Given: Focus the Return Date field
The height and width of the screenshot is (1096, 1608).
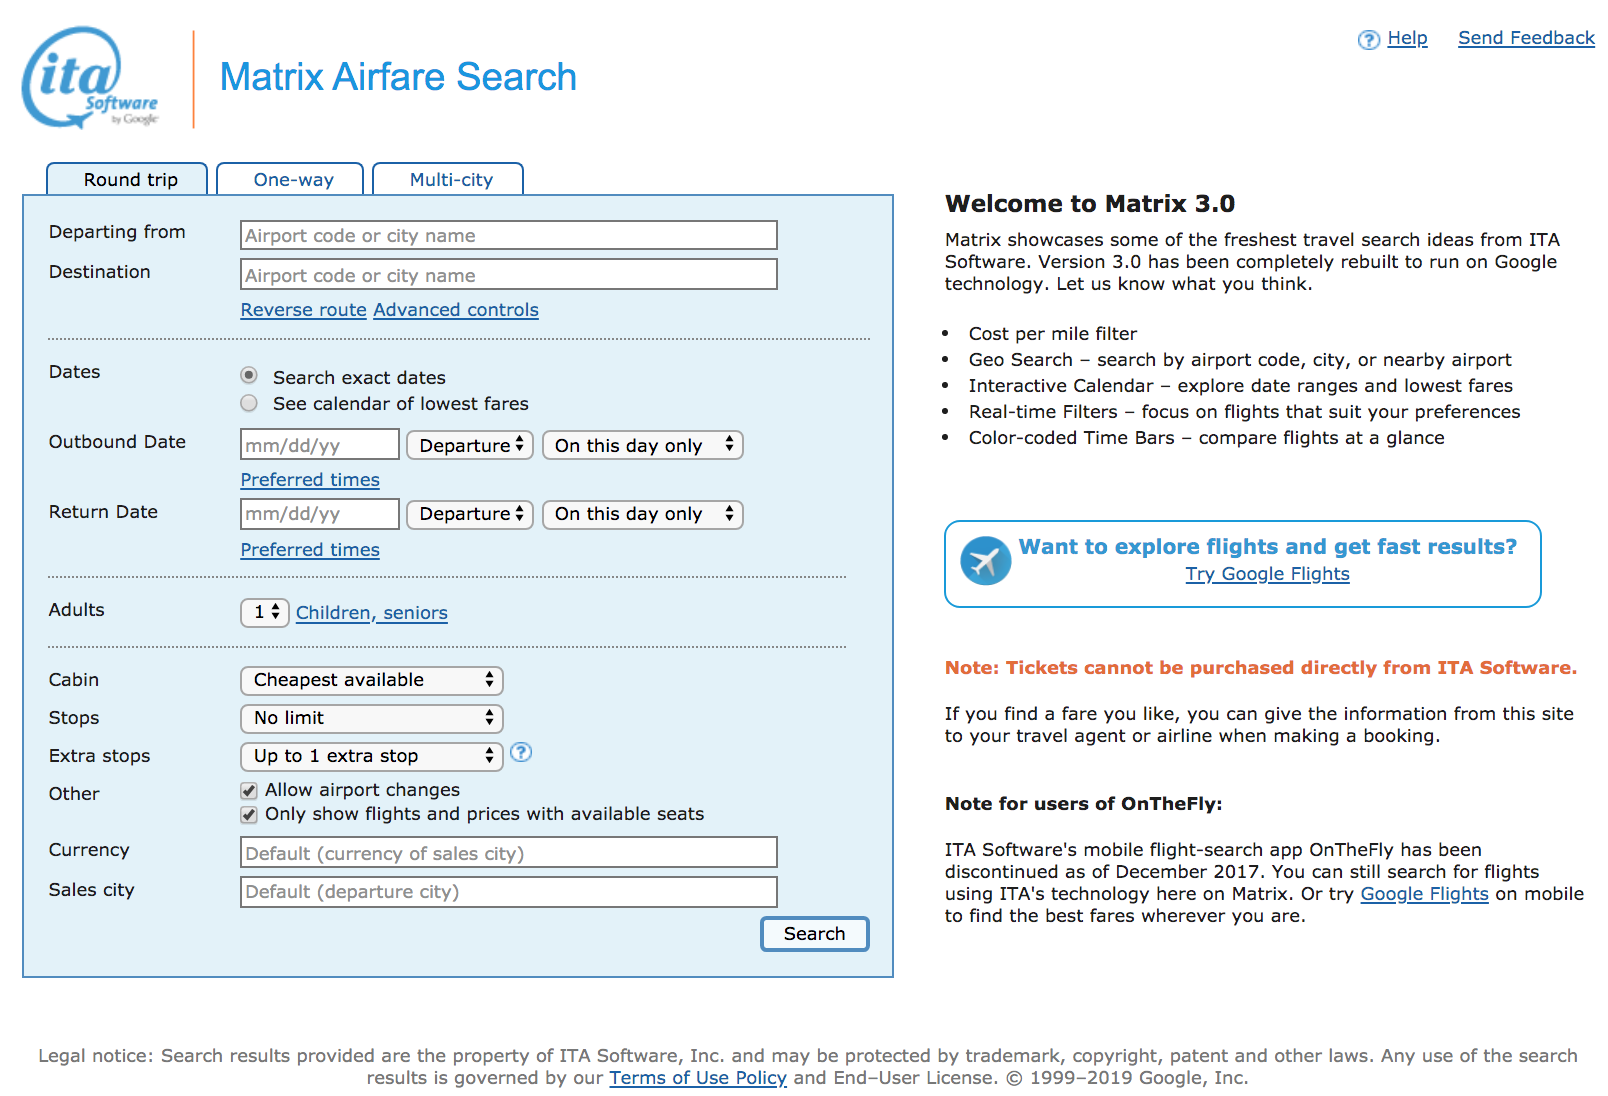Looking at the screenshot, I should click(320, 514).
